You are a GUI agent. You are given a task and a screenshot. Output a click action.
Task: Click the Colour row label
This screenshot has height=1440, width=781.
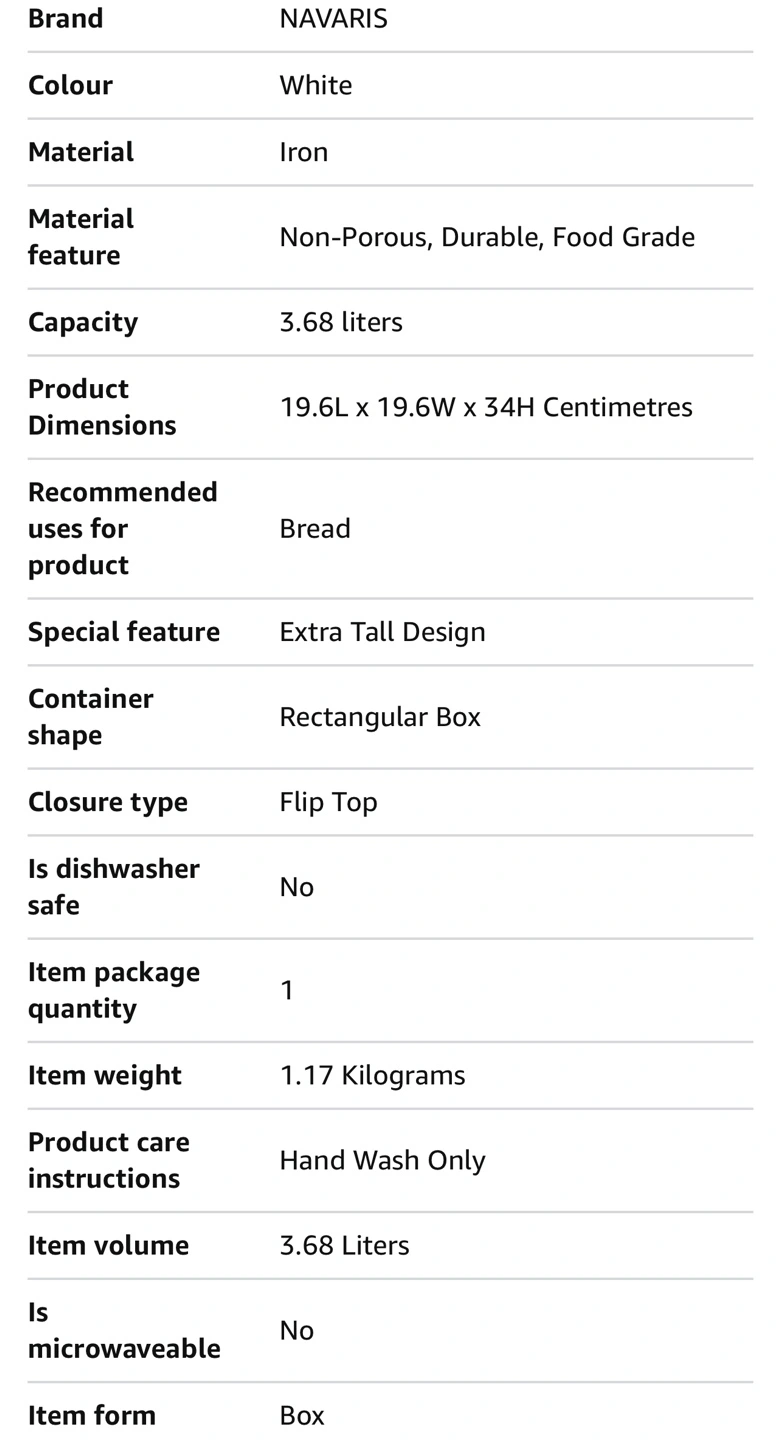(x=70, y=85)
